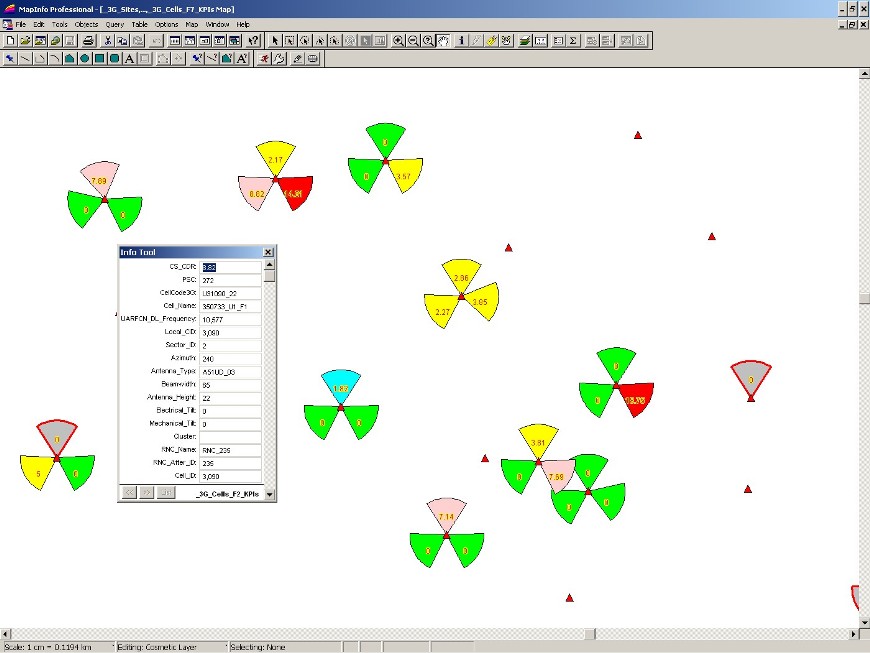Activate the Info tool button

point(461,41)
